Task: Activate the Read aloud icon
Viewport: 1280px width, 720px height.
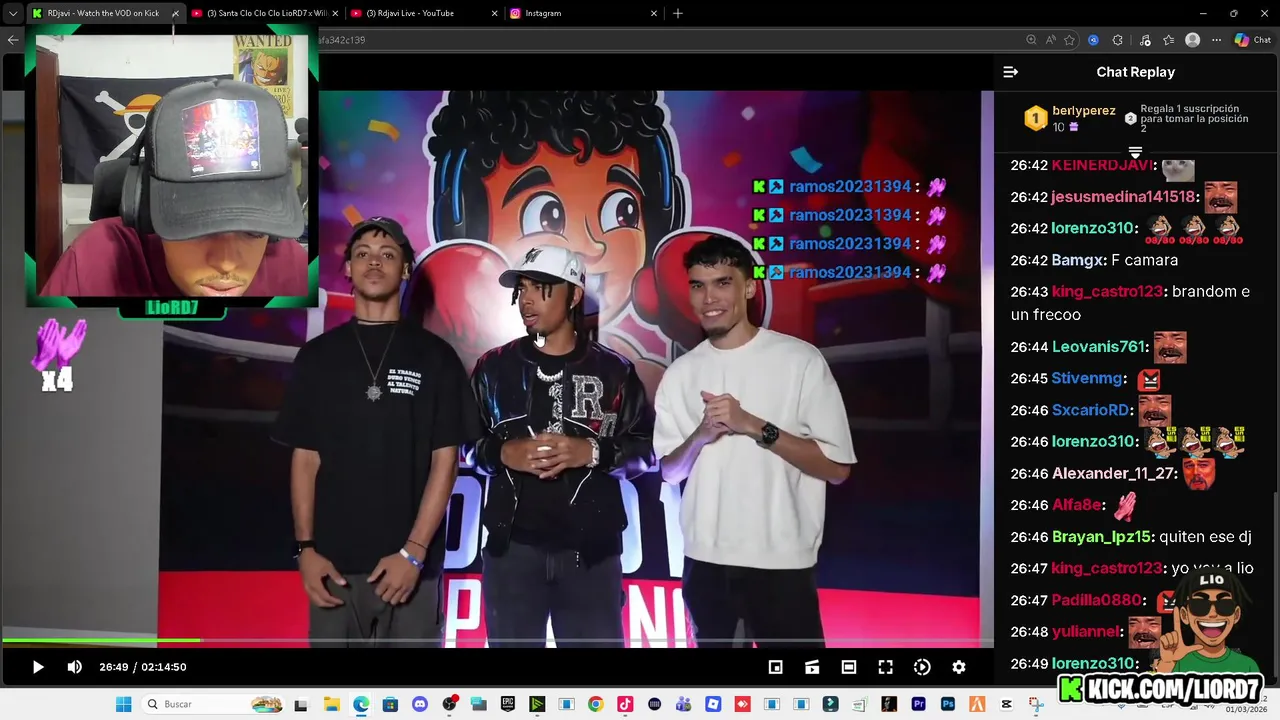Action: (1050, 40)
